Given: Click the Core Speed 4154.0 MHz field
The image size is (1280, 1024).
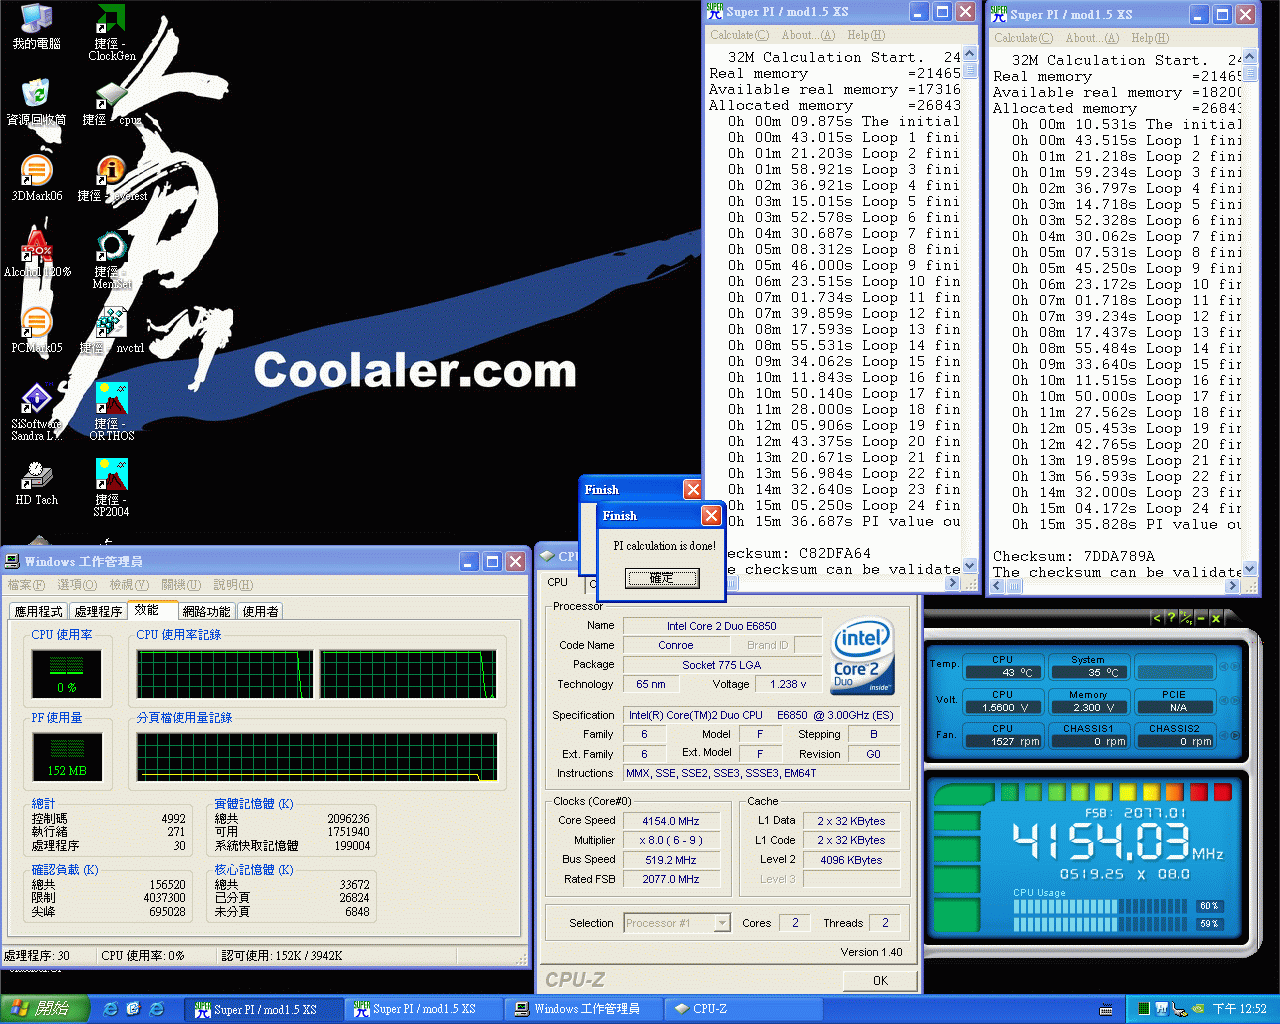Looking at the screenshot, I should click(x=671, y=821).
